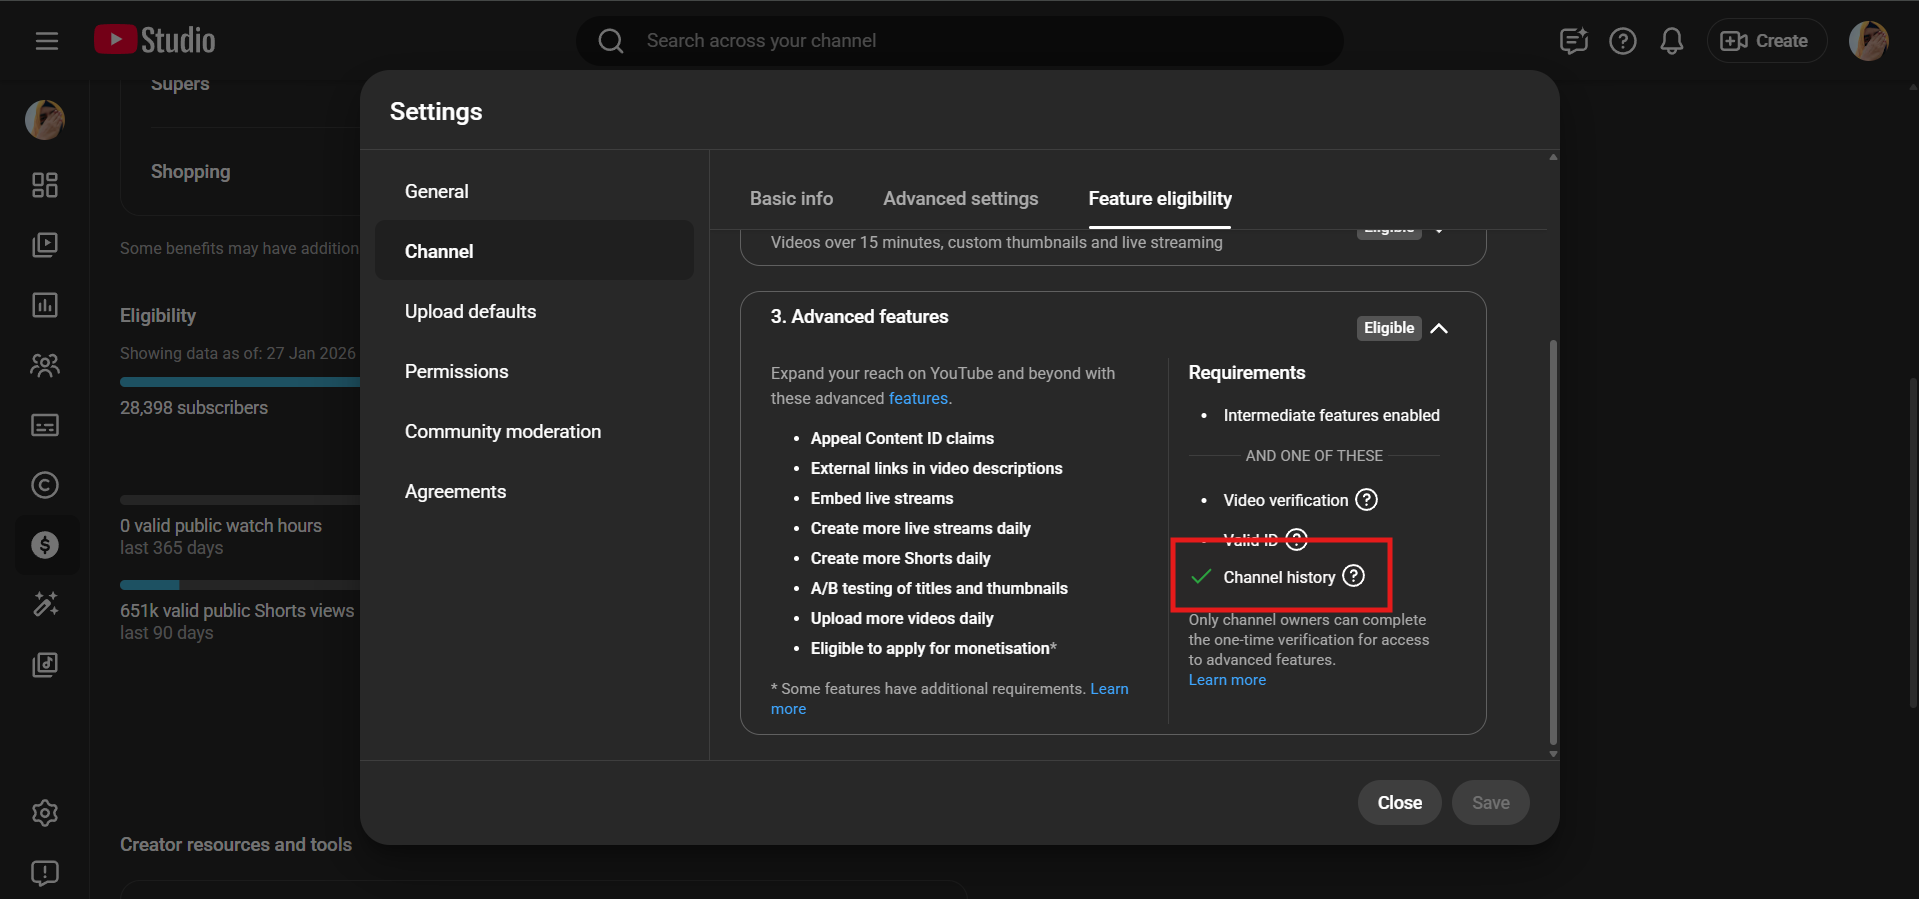Click the Close button
Image resolution: width=1919 pixels, height=899 pixels.
click(x=1399, y=803)
